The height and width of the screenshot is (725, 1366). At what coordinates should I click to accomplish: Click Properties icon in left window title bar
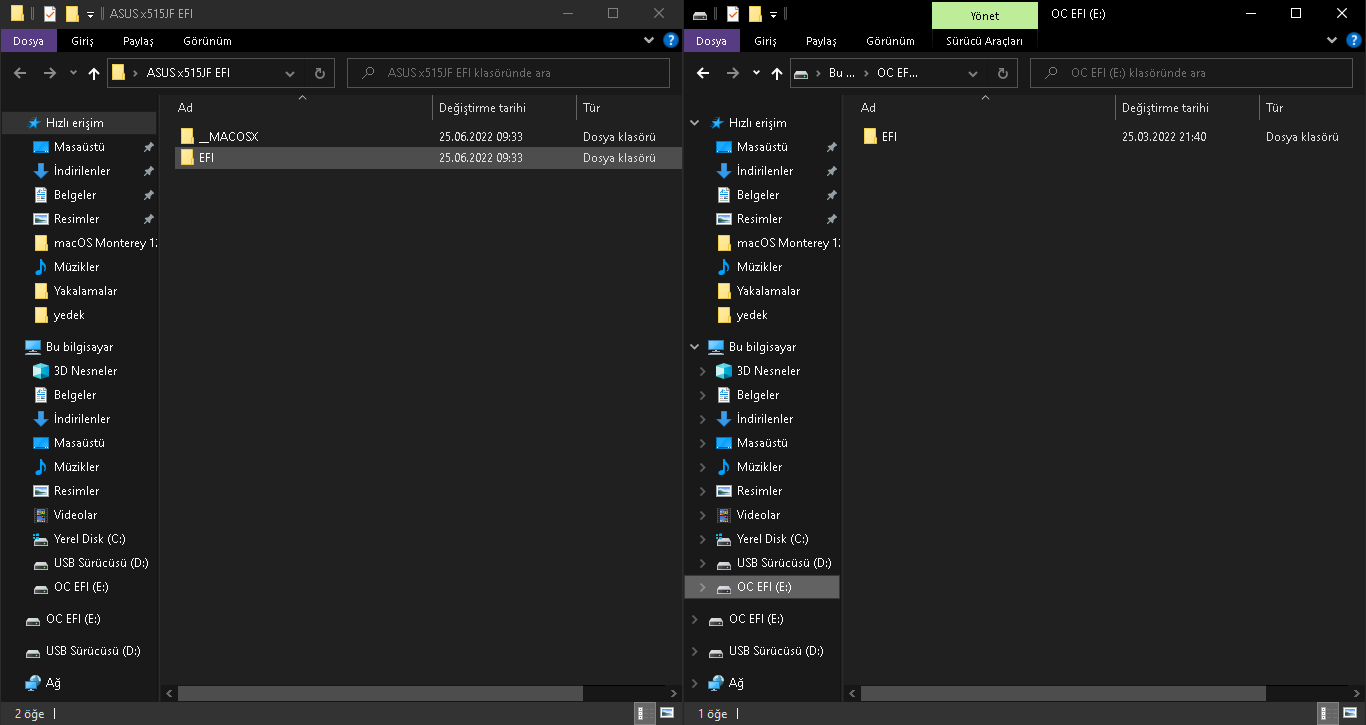(50, 14)
